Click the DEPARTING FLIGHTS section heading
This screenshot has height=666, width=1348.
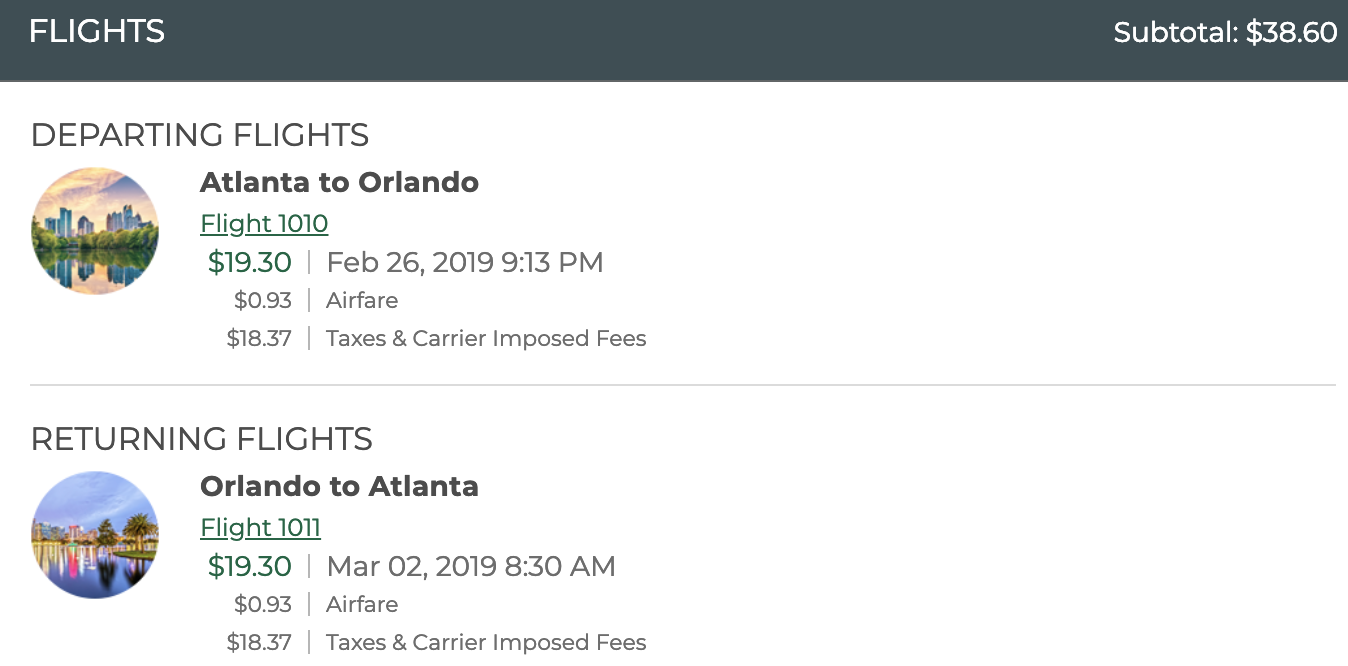(x=200, y=135)
